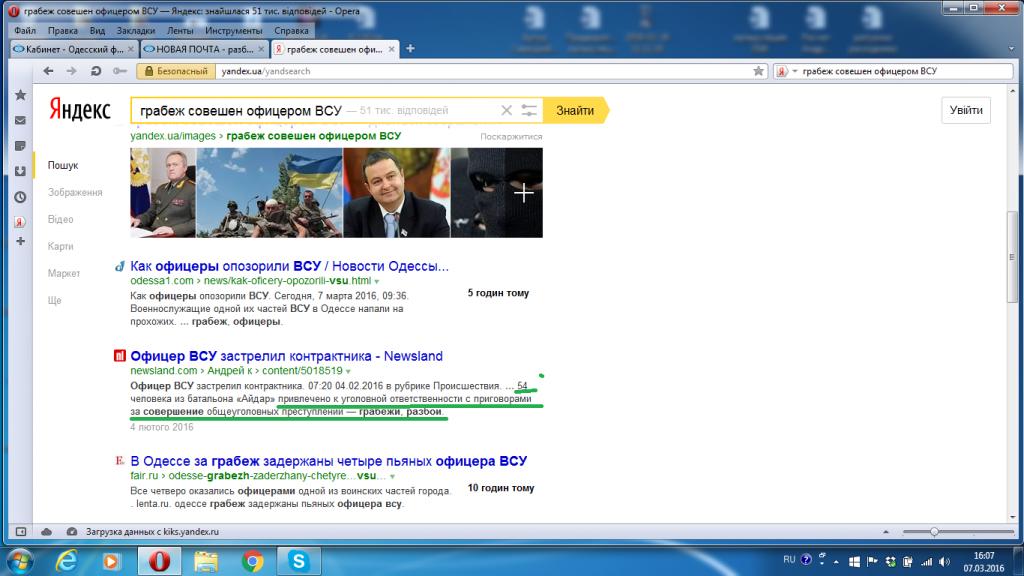Open the Как офицеры опозорили ВСУ result
Viewport: 1024px width, 576px height.
click(289, 266)
